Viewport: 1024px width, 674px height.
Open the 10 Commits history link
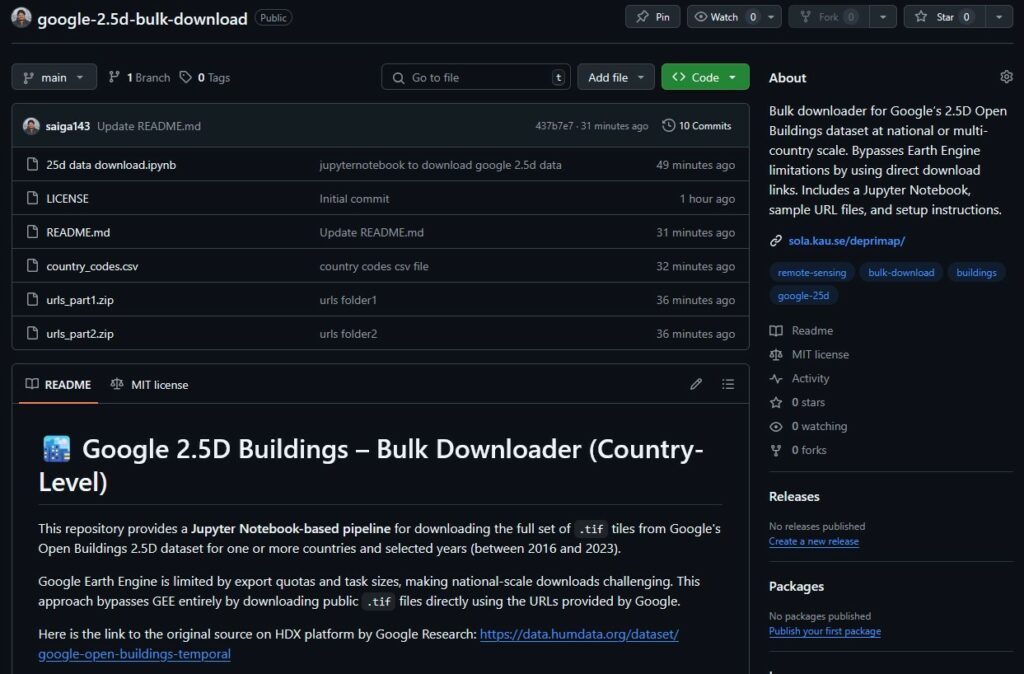(x=697, y=125)
